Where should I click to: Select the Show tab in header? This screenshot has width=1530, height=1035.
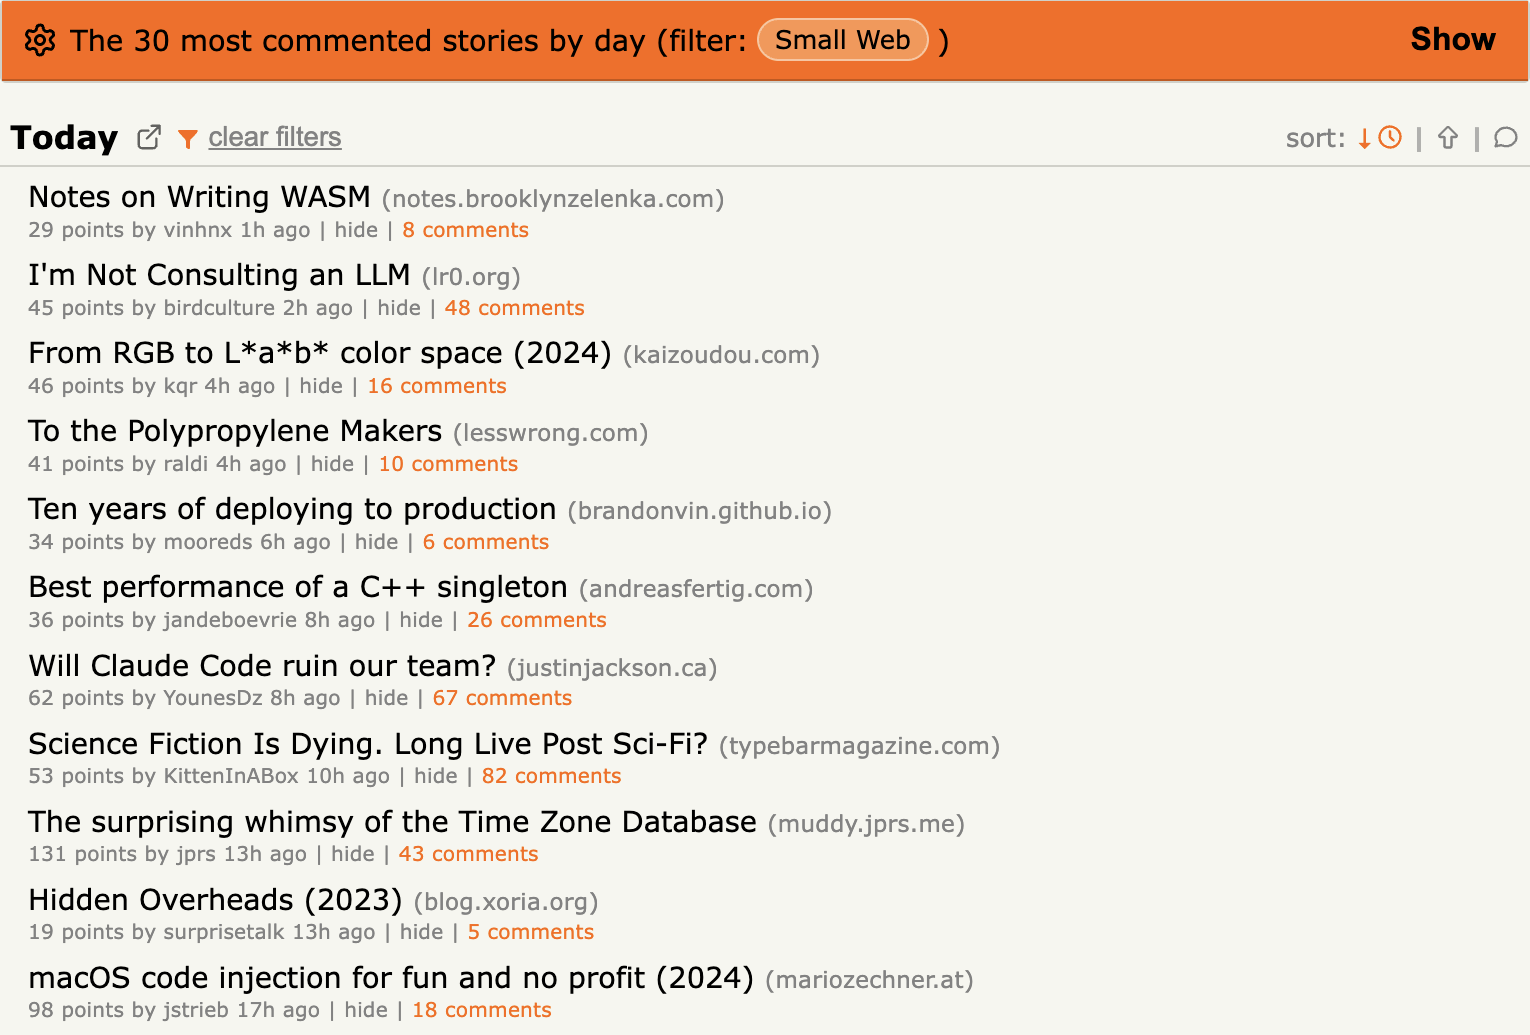click(x=1452, y=40)
